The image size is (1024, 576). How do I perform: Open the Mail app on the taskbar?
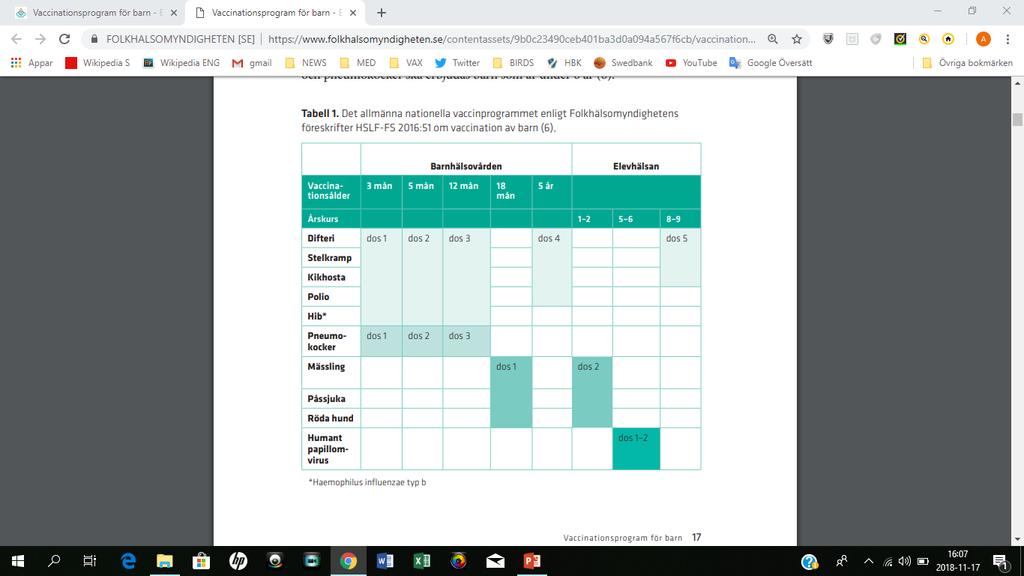pos(495,561)
